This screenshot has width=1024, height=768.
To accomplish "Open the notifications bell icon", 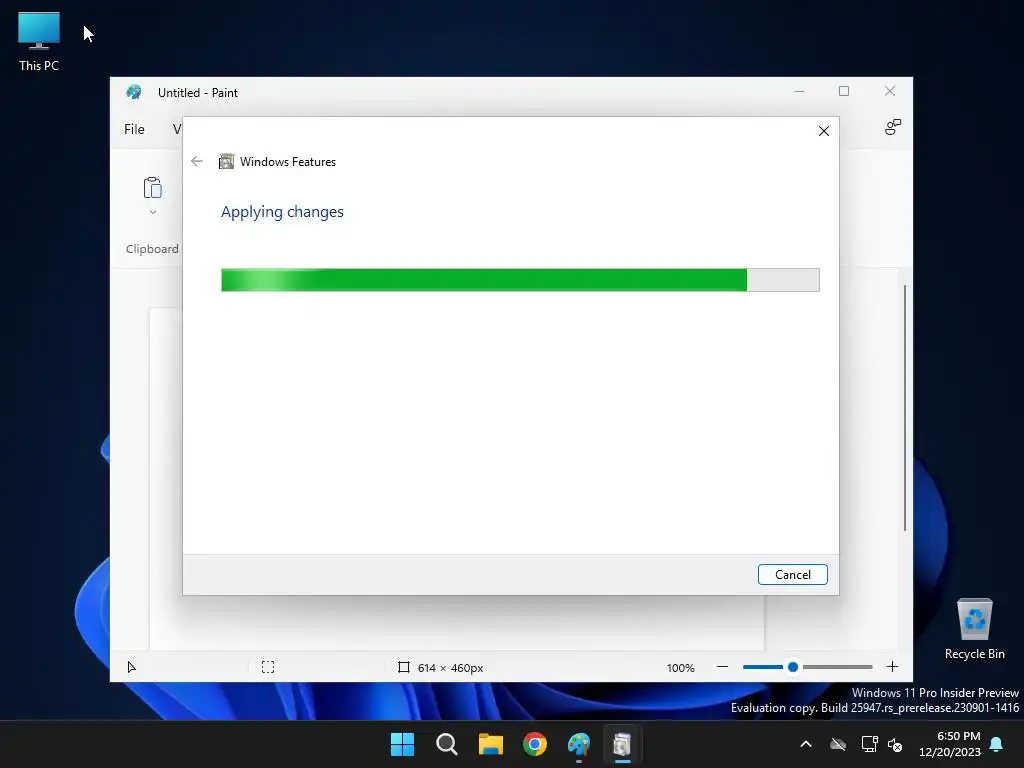I will pos(997,744).
